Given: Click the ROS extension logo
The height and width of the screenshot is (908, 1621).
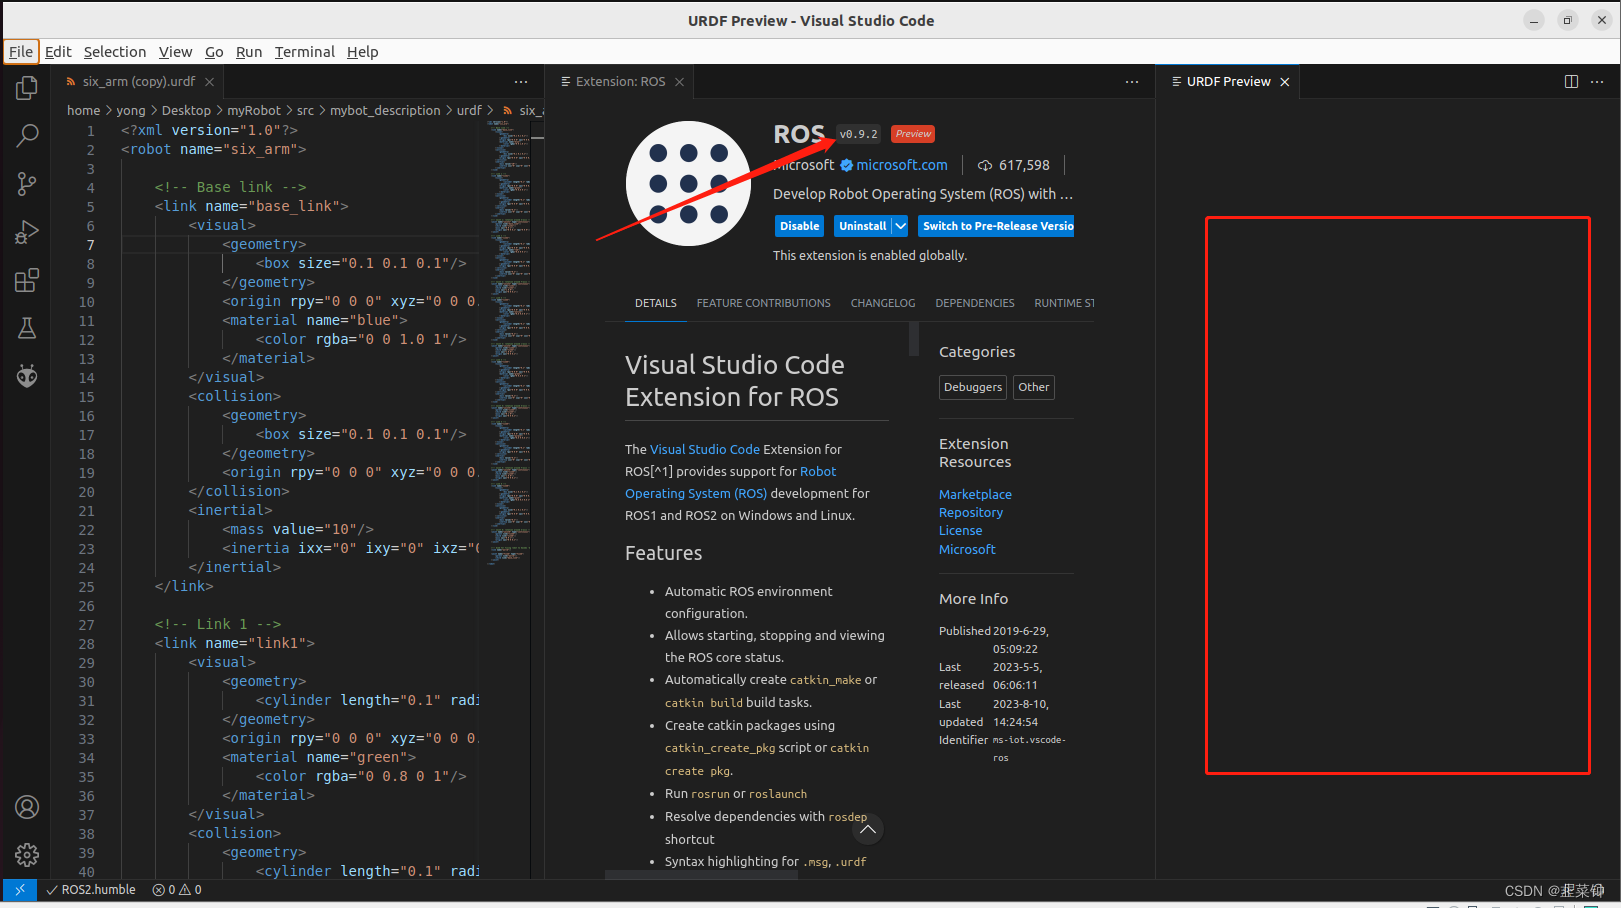Looking at the screenshot, I should [688, 184].
